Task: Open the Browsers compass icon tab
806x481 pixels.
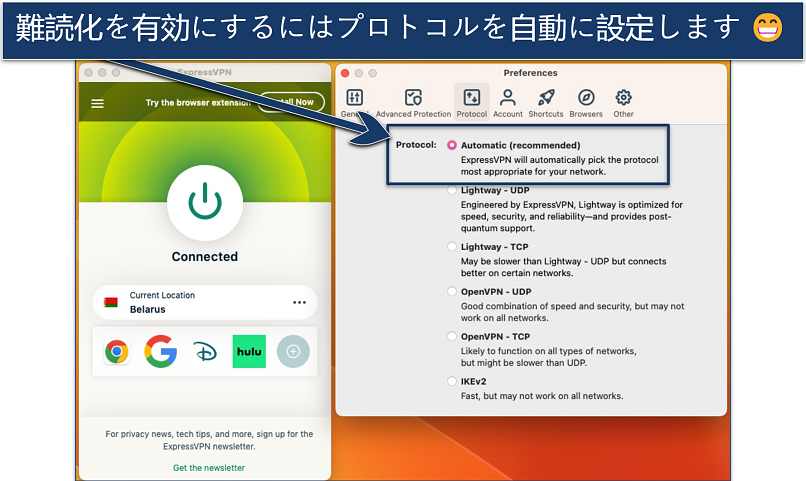Action: point(586,102)
